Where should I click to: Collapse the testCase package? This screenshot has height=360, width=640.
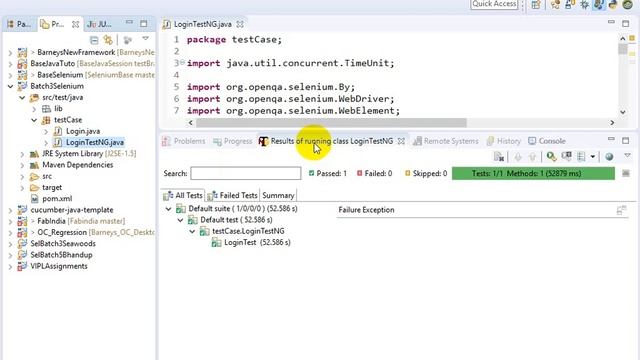click(x=34, y=120)
